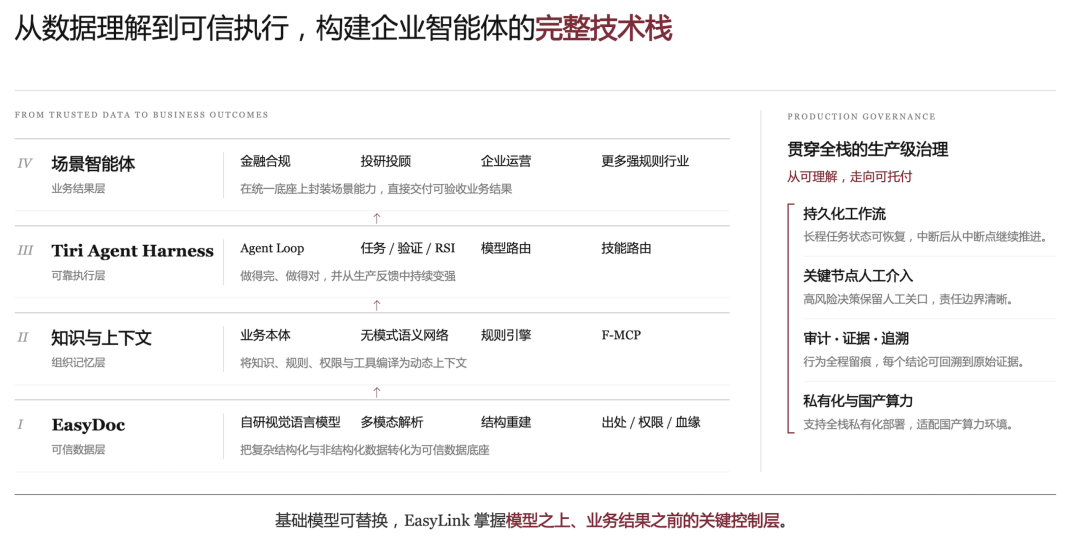Click 贯穿全栈的生产级治理 heading

coord(868,150)
